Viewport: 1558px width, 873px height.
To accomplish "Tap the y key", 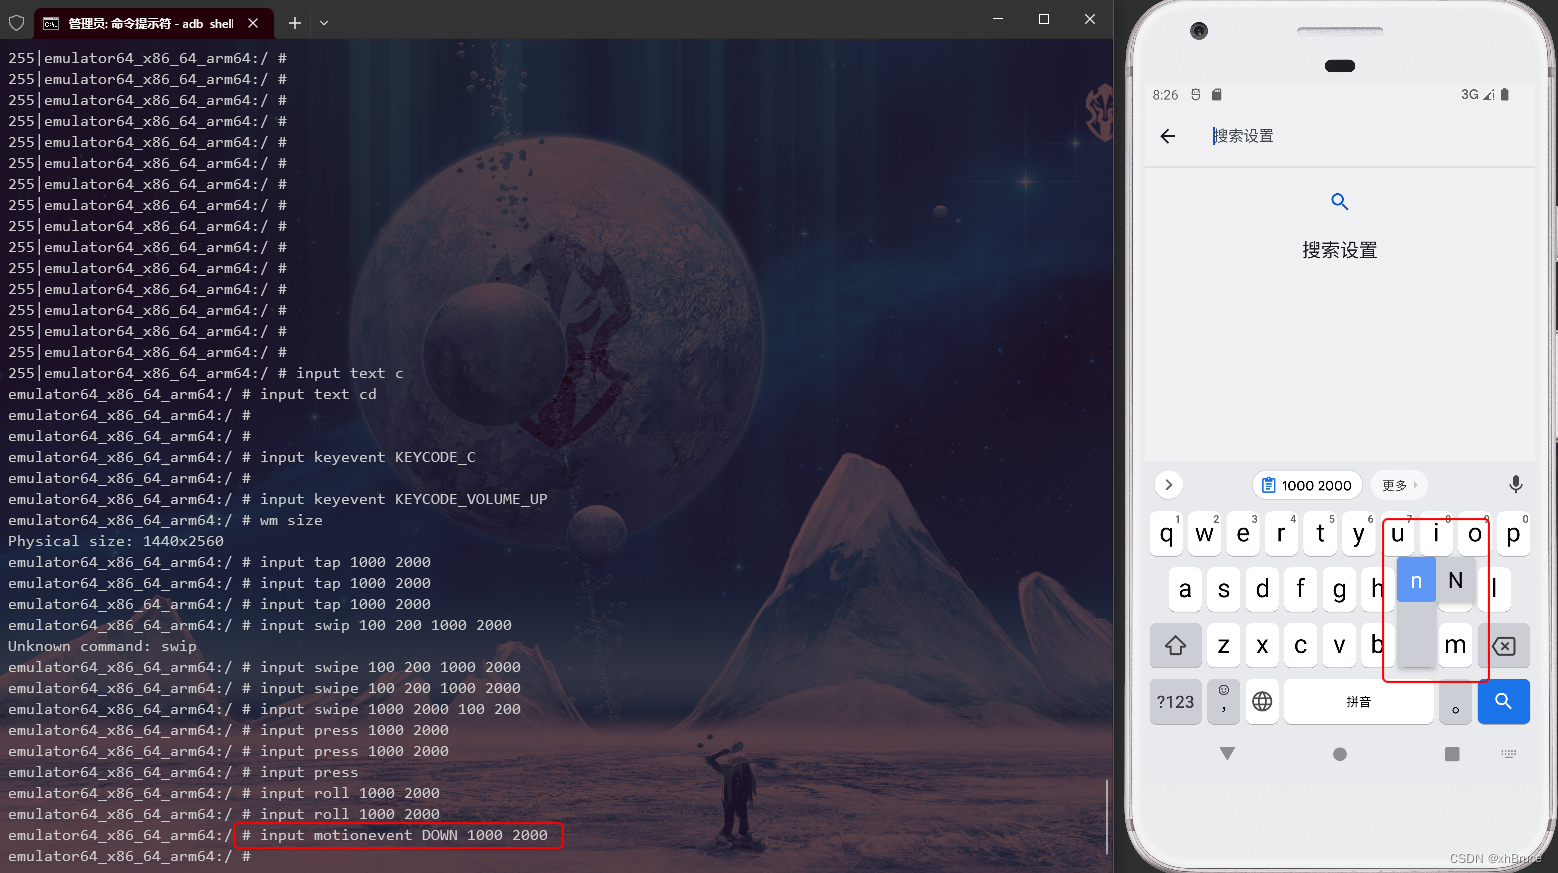I will coord(1359,534).
